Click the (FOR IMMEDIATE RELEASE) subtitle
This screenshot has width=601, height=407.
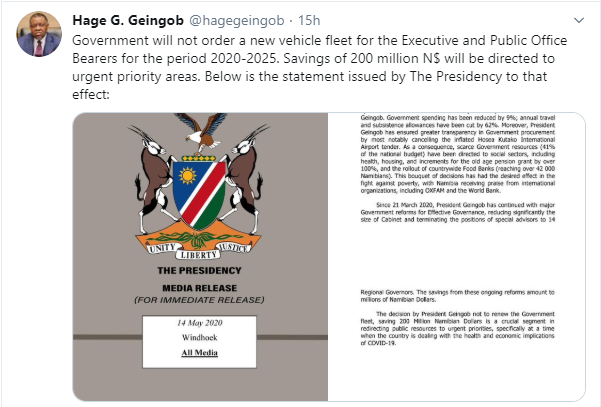click(199, 300)
